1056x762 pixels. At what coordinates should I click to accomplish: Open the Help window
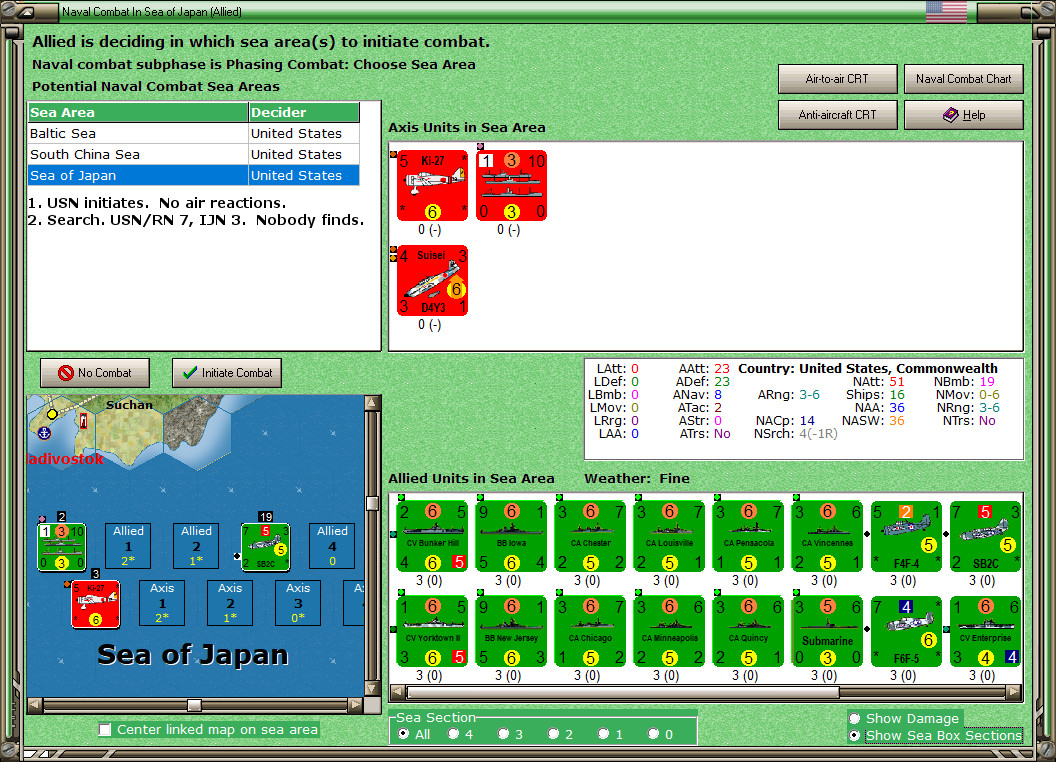[x=964, y=115]
